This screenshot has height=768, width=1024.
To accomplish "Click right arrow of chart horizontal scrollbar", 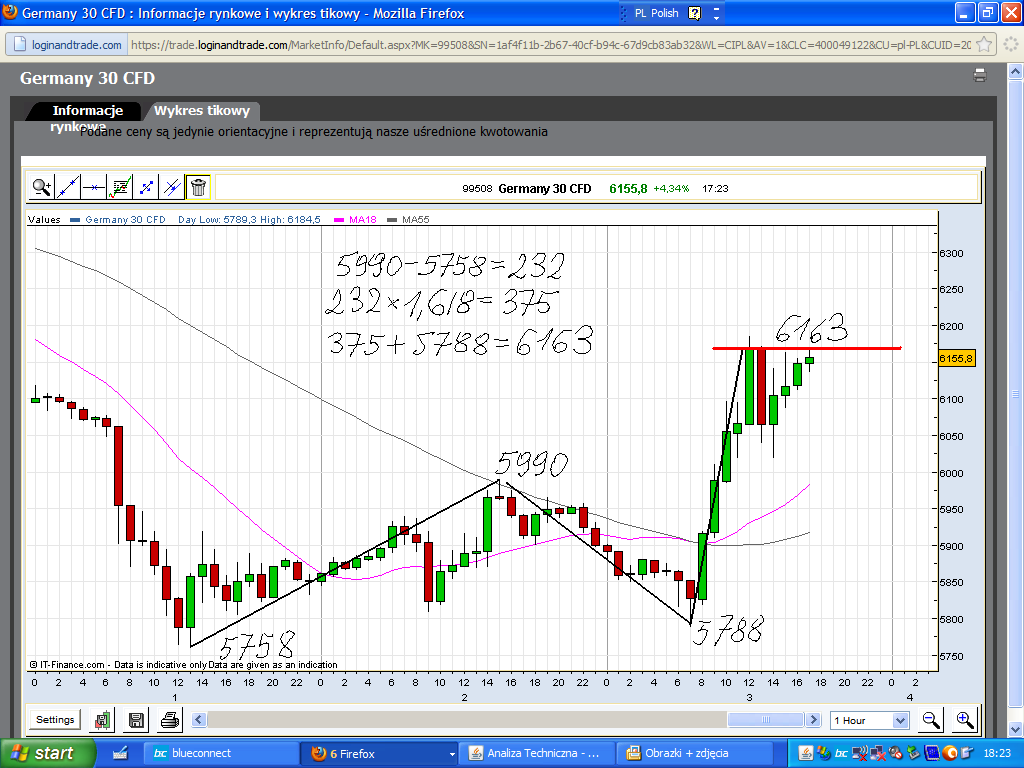I will pos(813,720).
